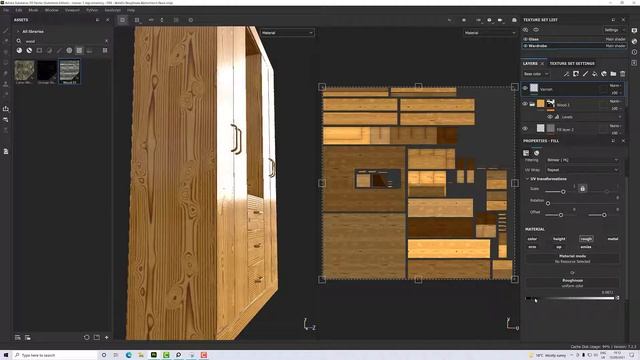Open Shader settings sphere icon on right dock

[634, 41]
